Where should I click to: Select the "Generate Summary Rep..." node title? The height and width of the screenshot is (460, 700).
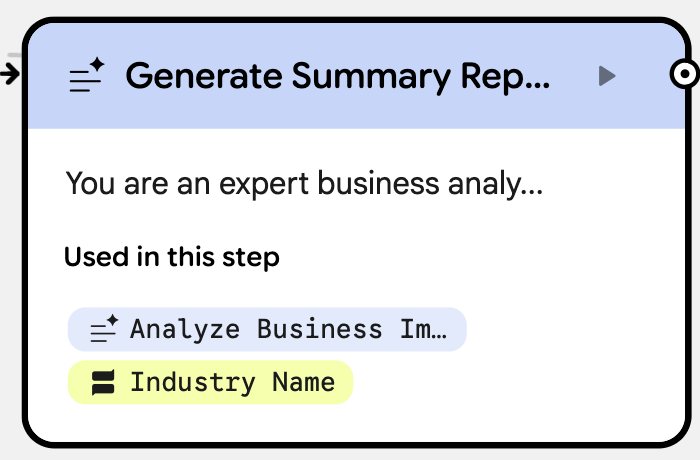[337, 76]
